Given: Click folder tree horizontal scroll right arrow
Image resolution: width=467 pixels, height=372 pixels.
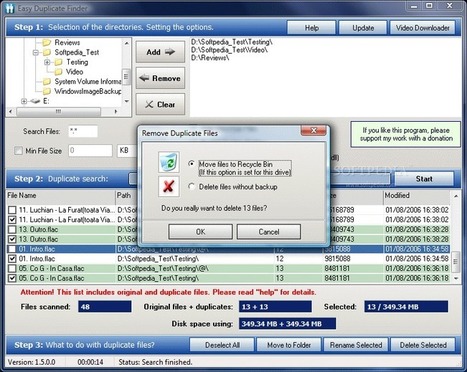Looking at the screenshot, I should tap(116, 112).
